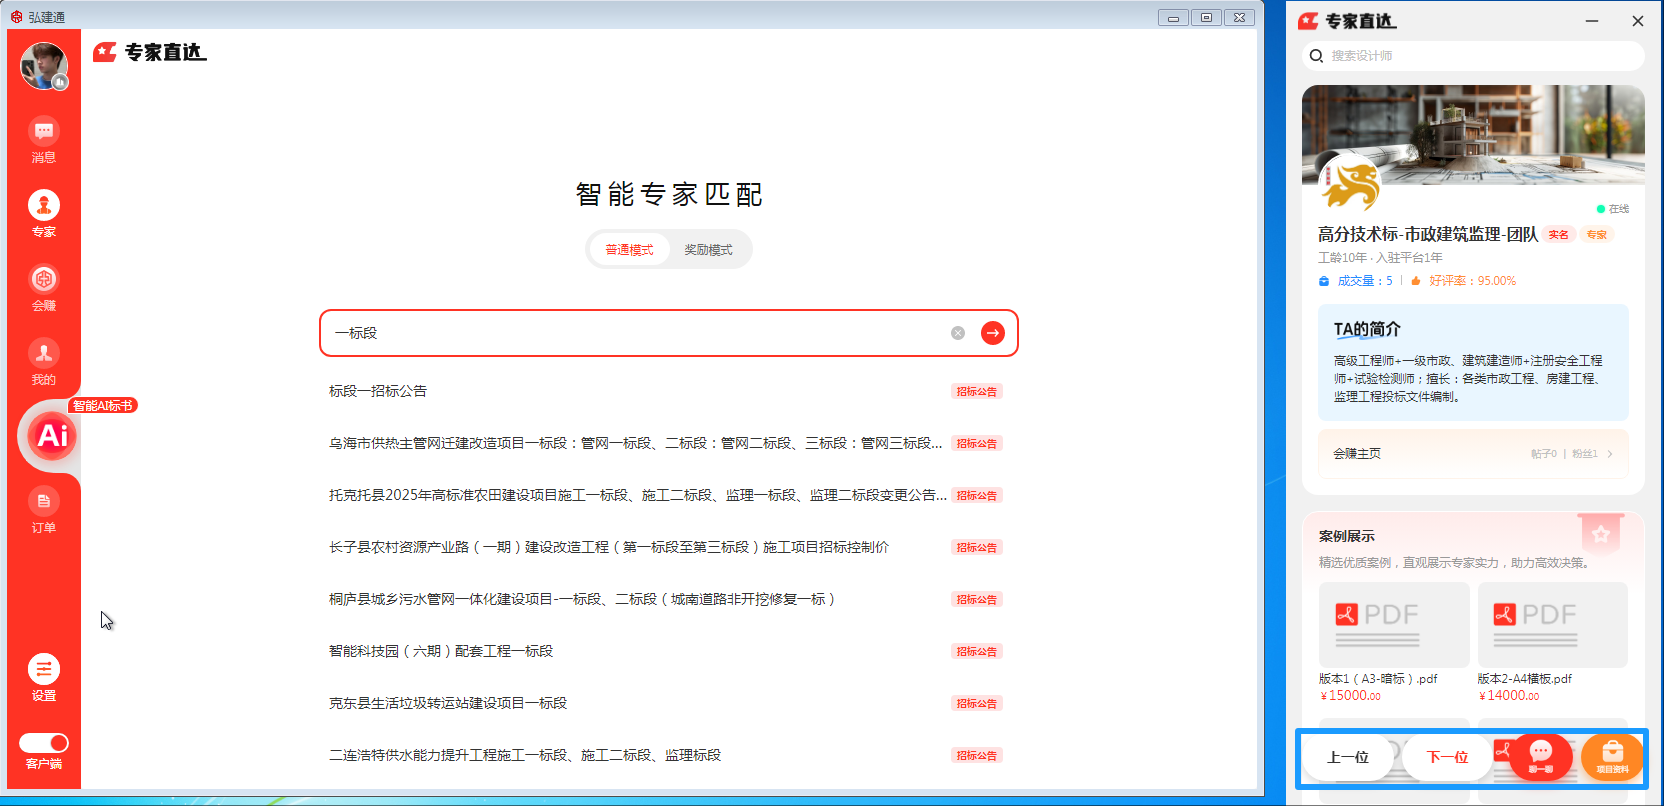This screenshot has height=806, width=1664.
Task: Click the 实名 verified badge
Action: pyautogui.click(x=1558, y=235)
